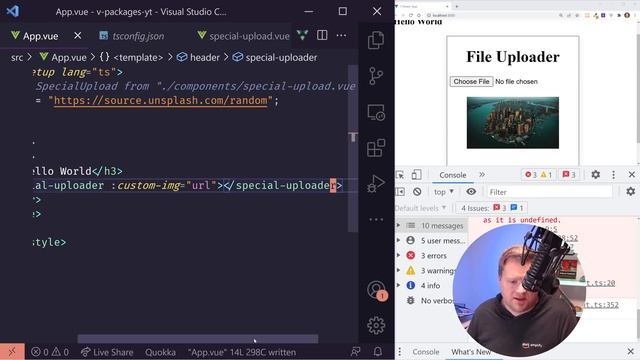640x360 pixels.
Task: Close the bottom DevTools drawer
Action: point(631,351)
